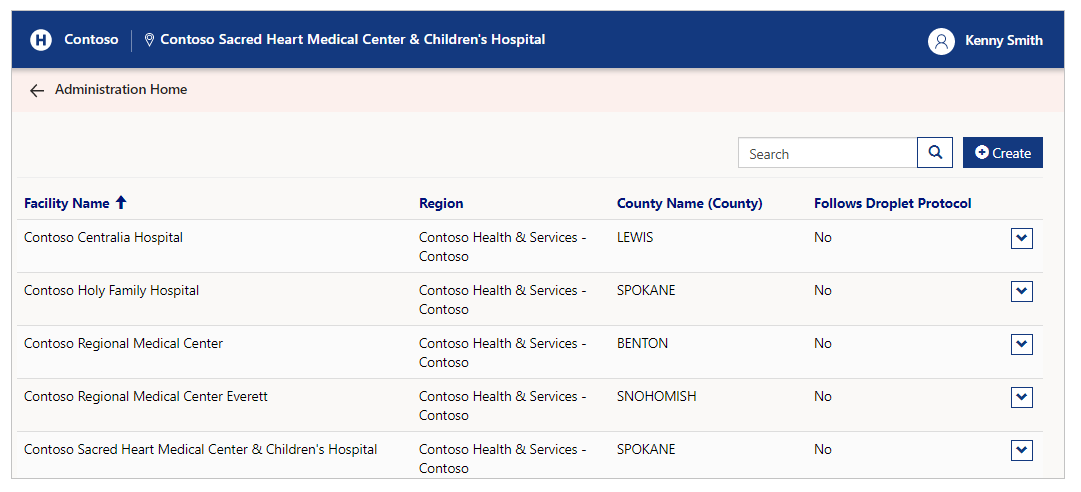Open dropdown for Contoso Regional Medical Center Everett
This screenshot has height=492, width=1081.
1022,398
